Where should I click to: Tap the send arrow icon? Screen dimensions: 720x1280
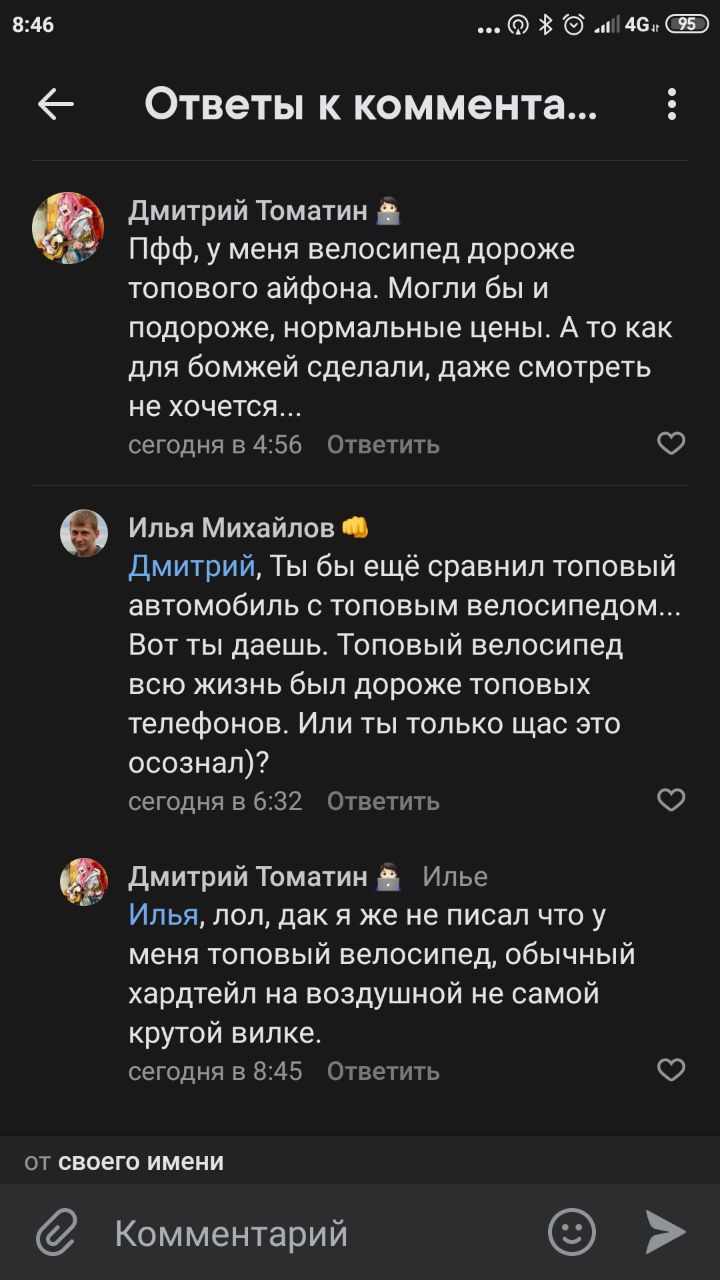[664, 1232]
